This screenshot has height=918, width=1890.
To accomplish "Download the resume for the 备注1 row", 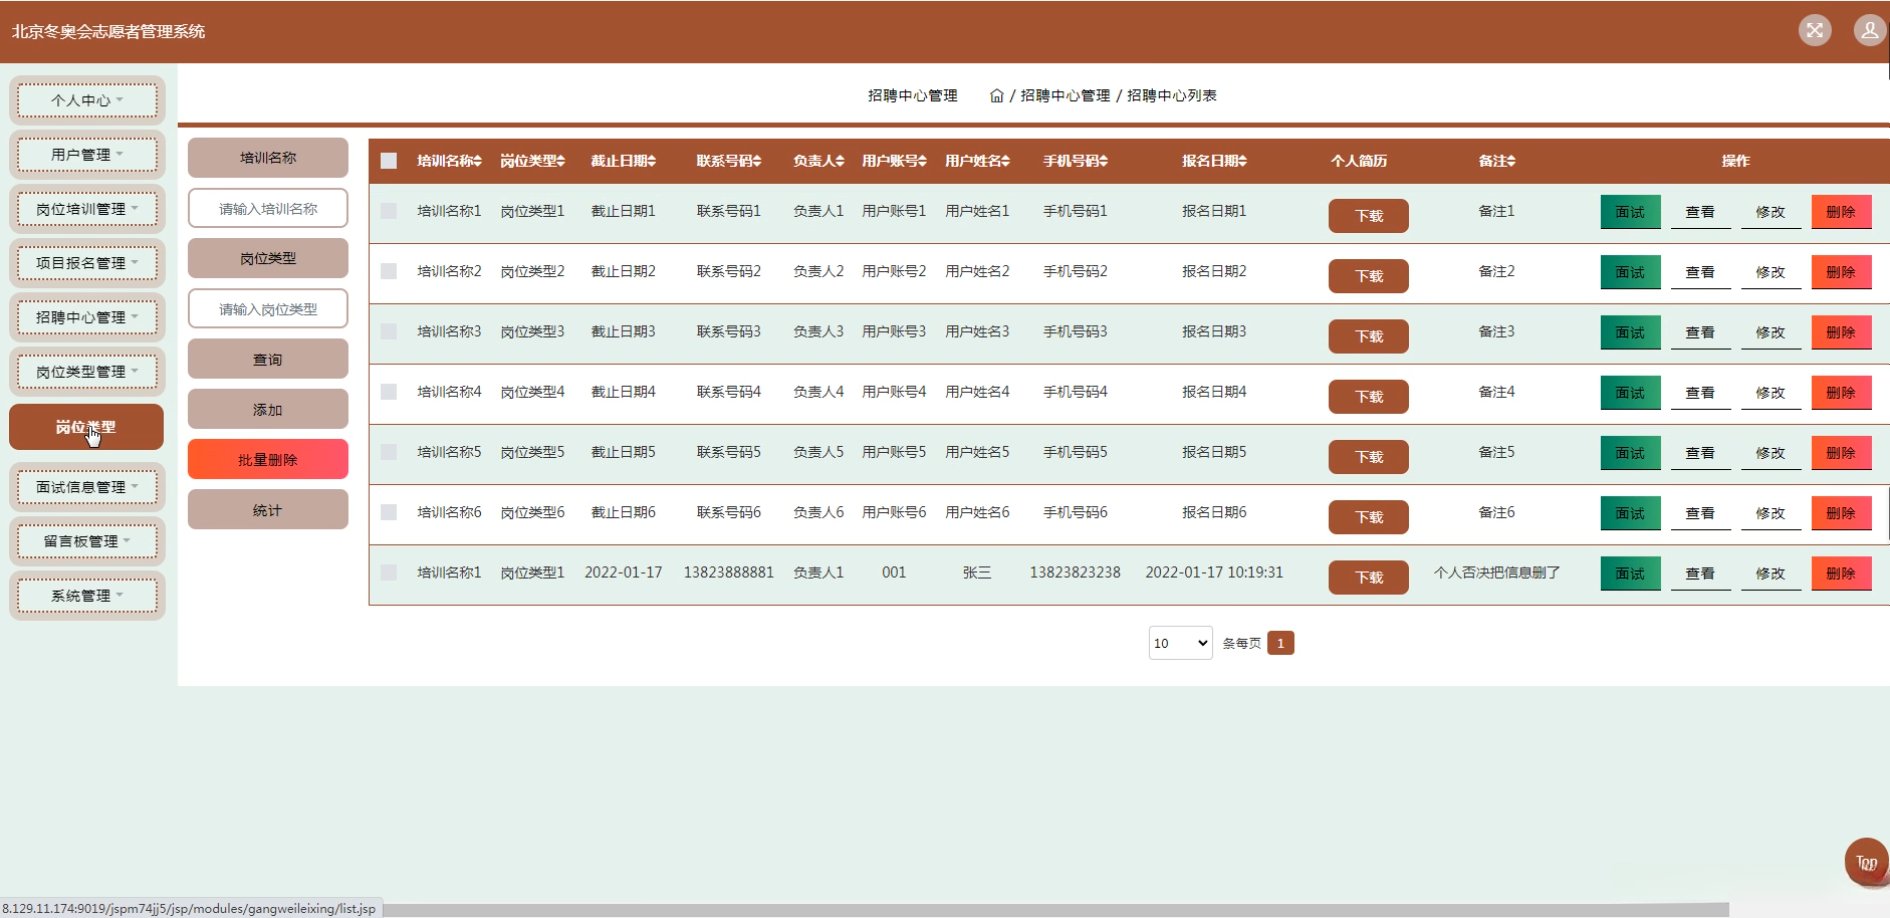I will pyautogui.click(x=1368, y=216).
